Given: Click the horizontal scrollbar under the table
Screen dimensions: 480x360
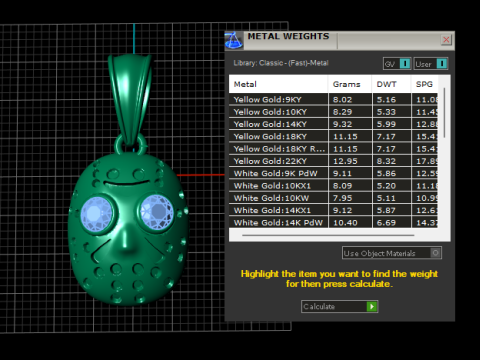Looking at the screenshot, I should [328, 235].
